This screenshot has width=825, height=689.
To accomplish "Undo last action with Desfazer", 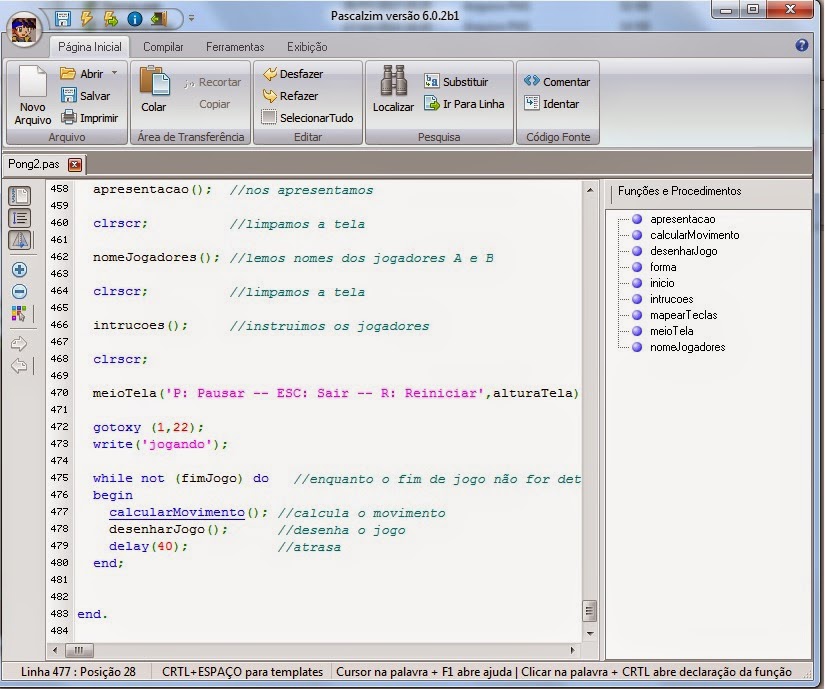I will 293,74.
